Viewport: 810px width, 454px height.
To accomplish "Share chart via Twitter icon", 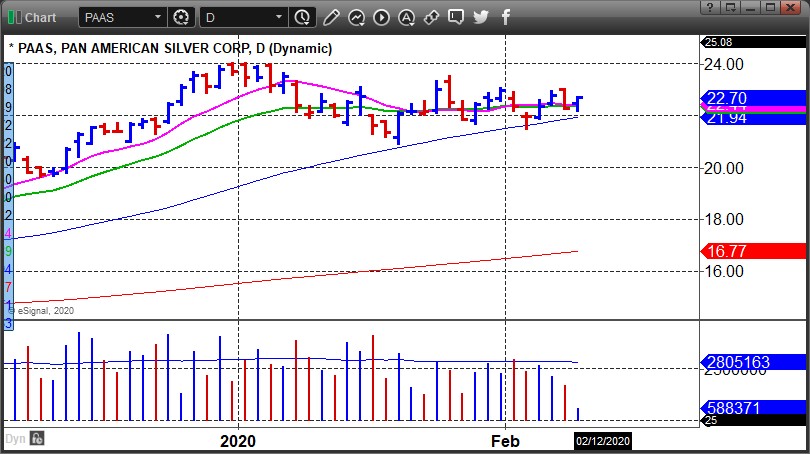I will point(481,17).
